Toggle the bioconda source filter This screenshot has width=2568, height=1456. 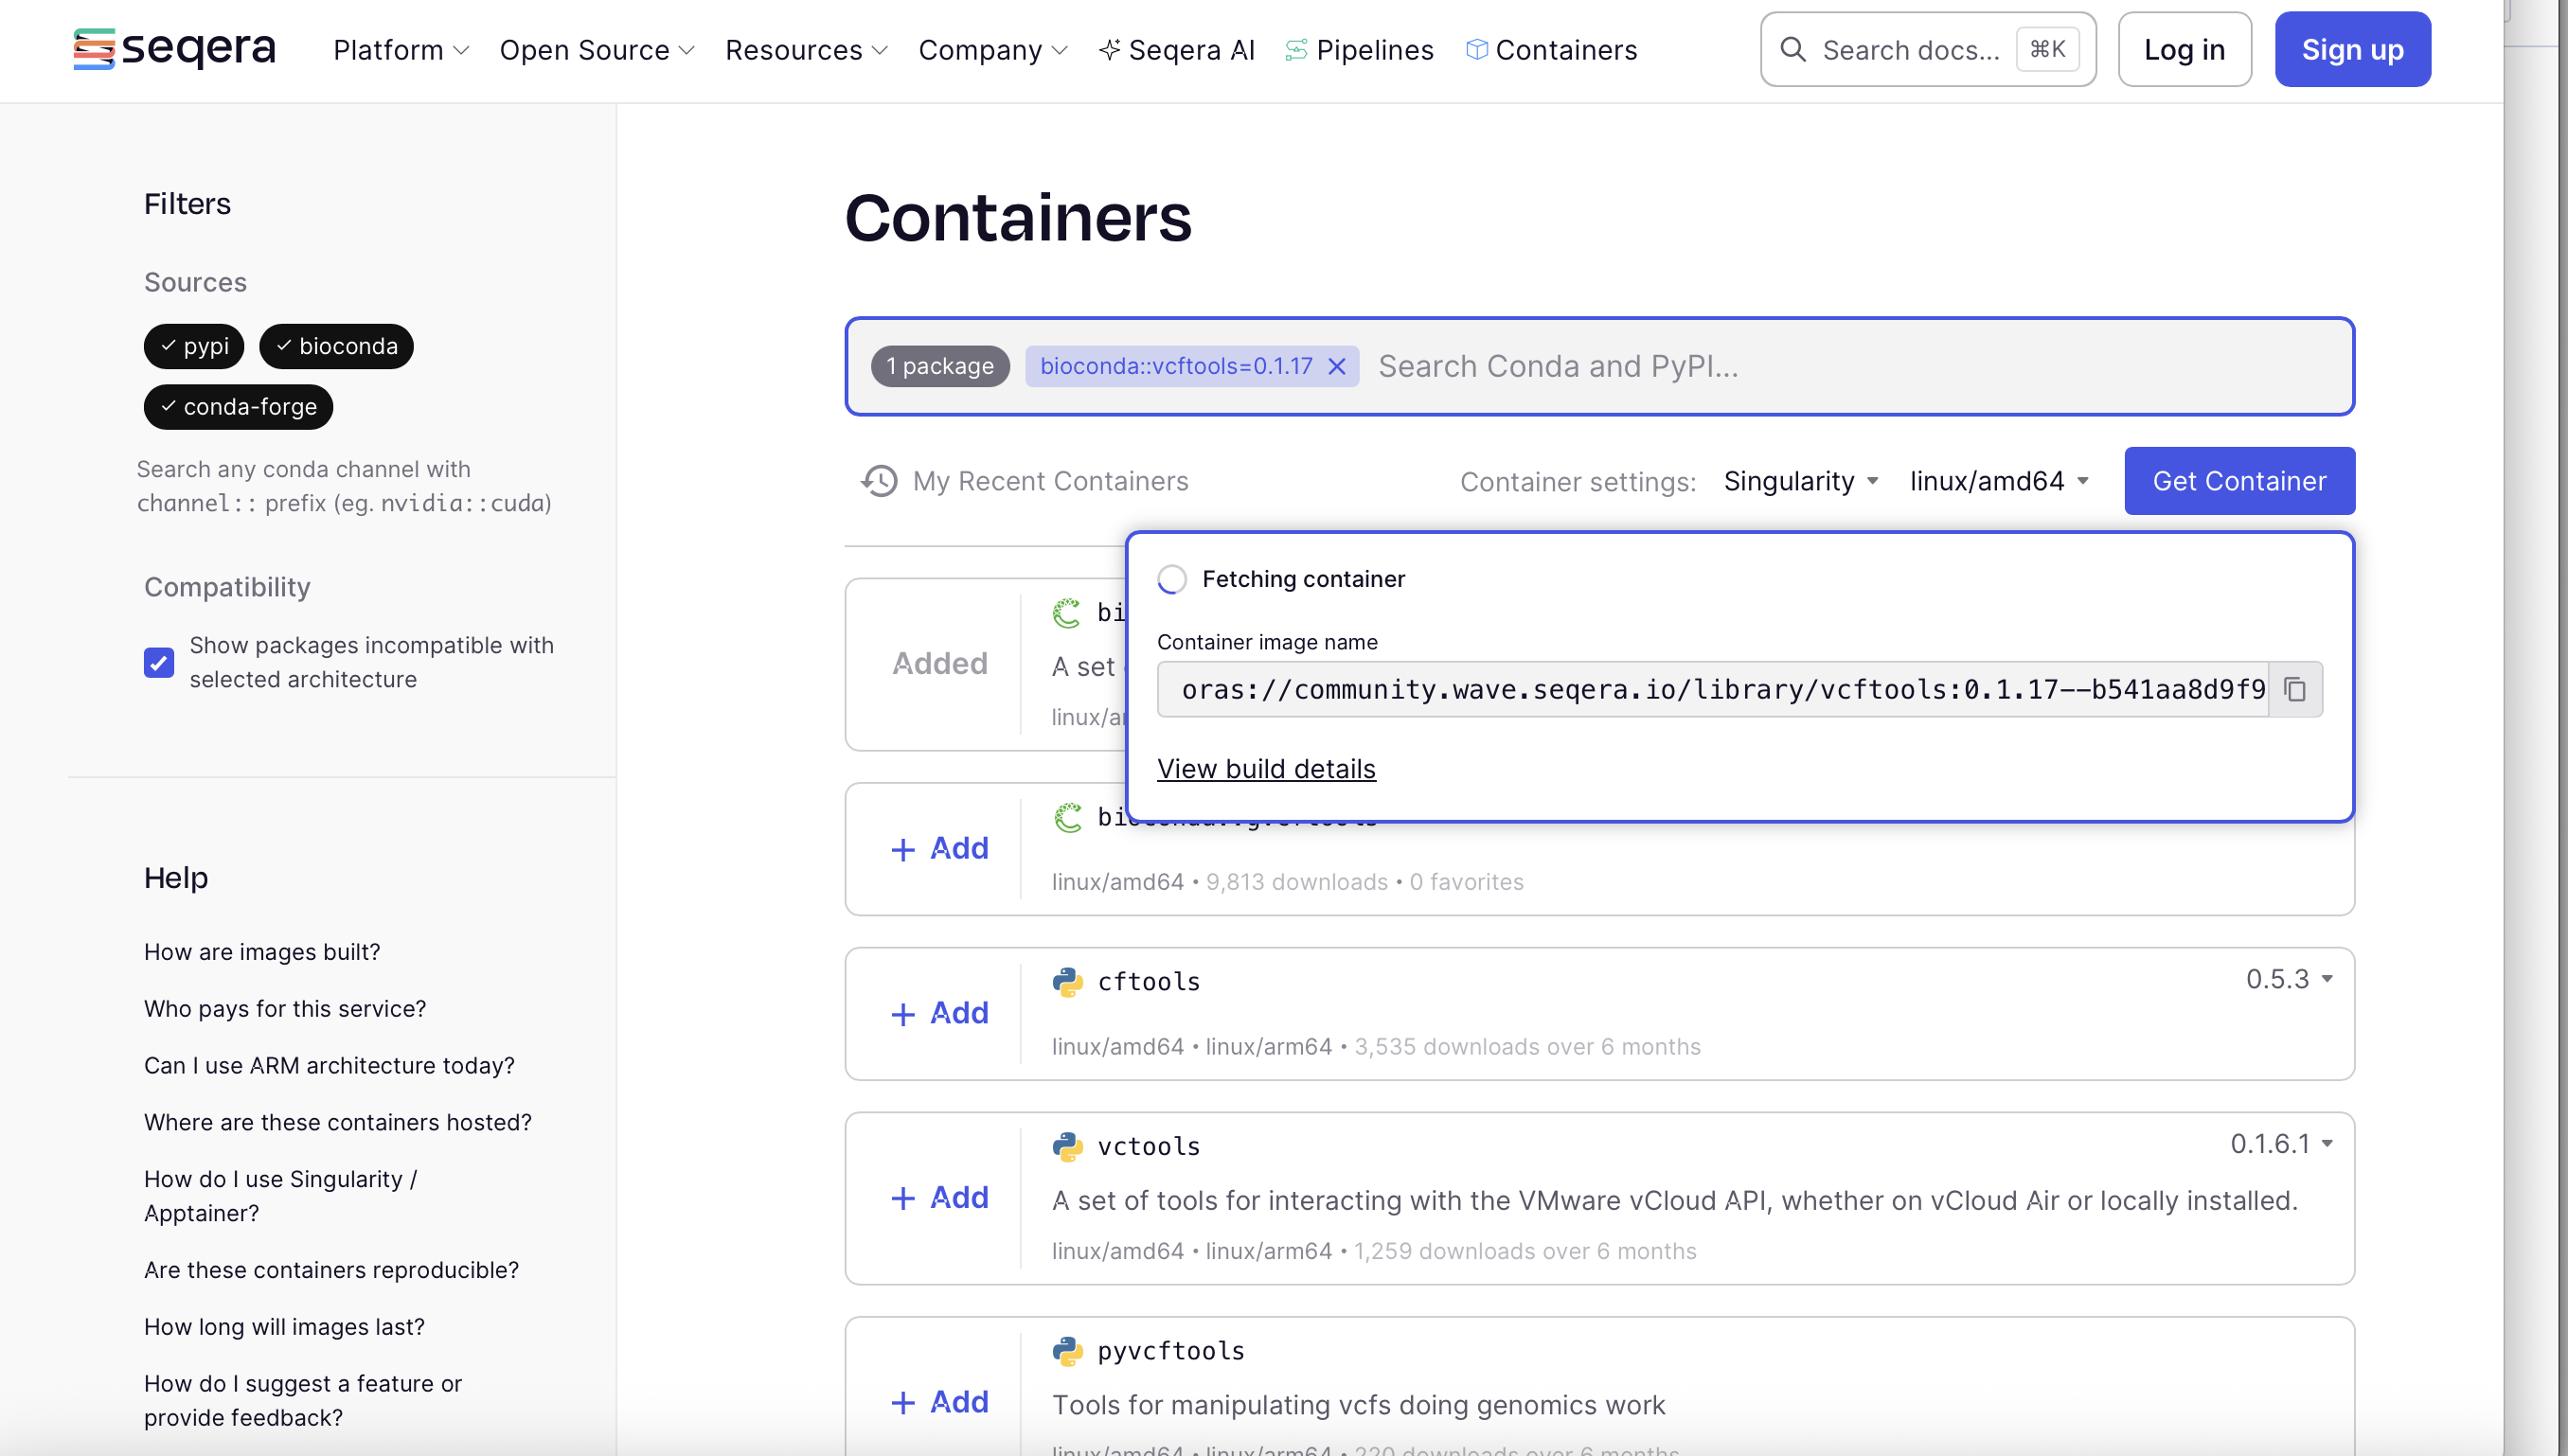point(336,346)
